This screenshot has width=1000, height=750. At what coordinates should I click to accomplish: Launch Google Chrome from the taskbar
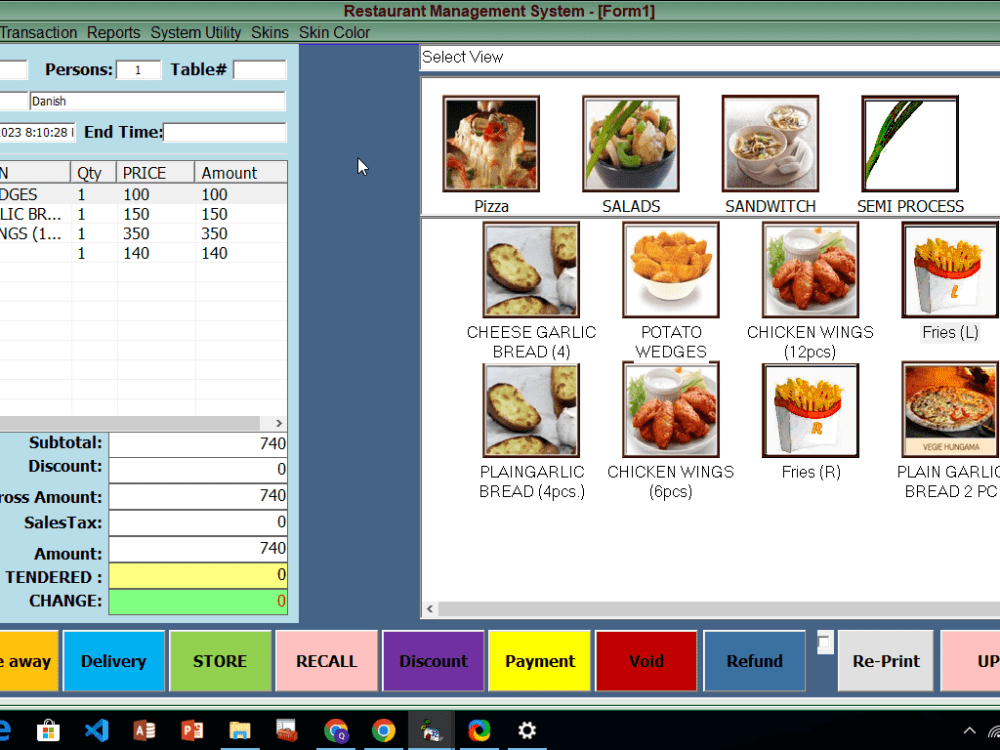click(x=384, y=731)
